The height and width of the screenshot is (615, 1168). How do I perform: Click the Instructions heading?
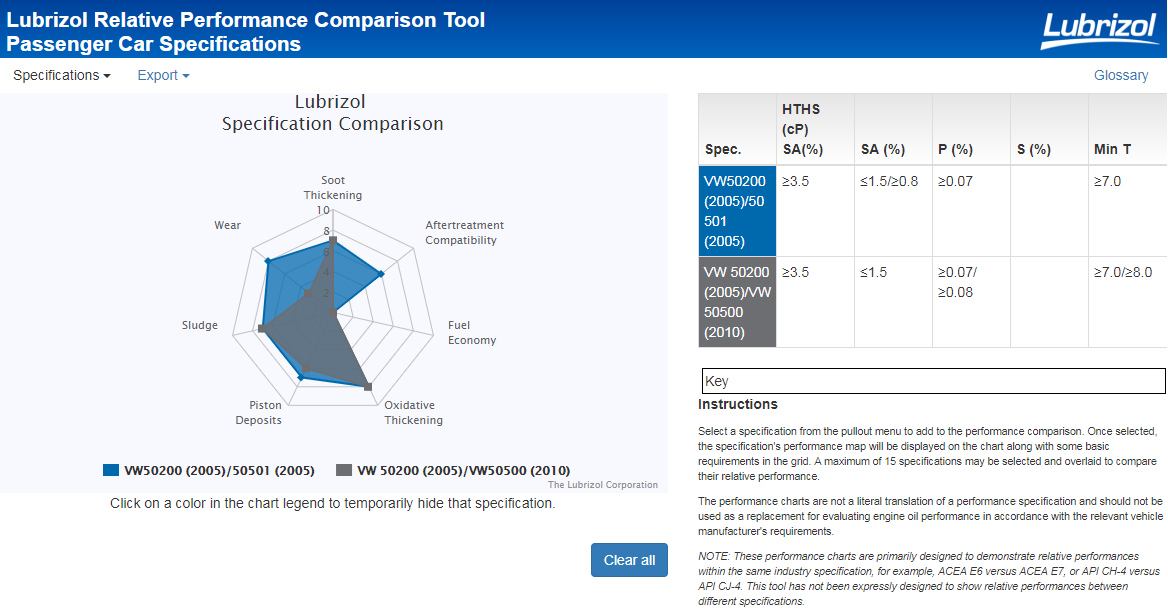(737, 404)
